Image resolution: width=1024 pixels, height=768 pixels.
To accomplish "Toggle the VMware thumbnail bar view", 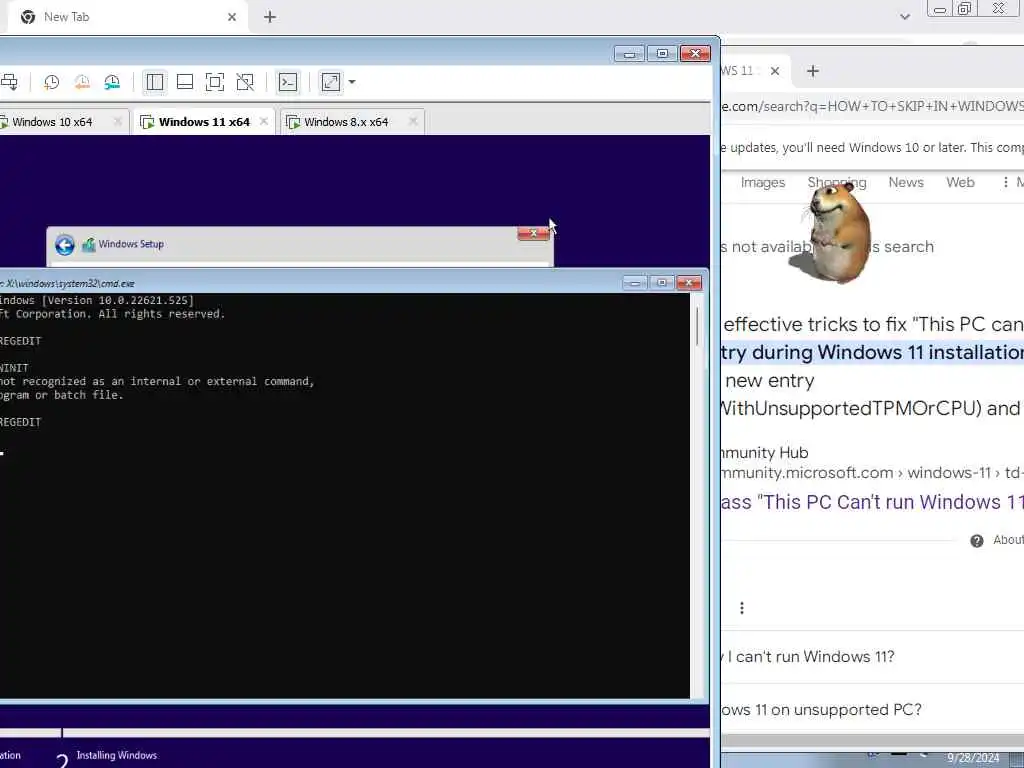I will (x=185, y=82).
